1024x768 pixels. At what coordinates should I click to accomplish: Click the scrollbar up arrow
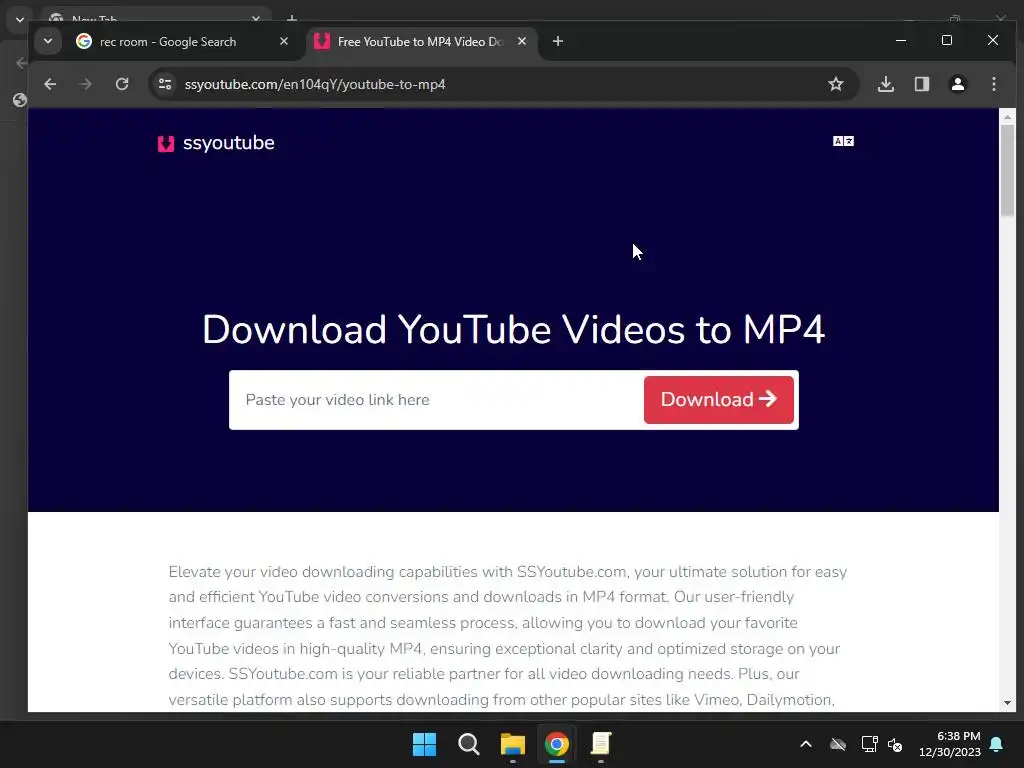(x=1007, y=117)
